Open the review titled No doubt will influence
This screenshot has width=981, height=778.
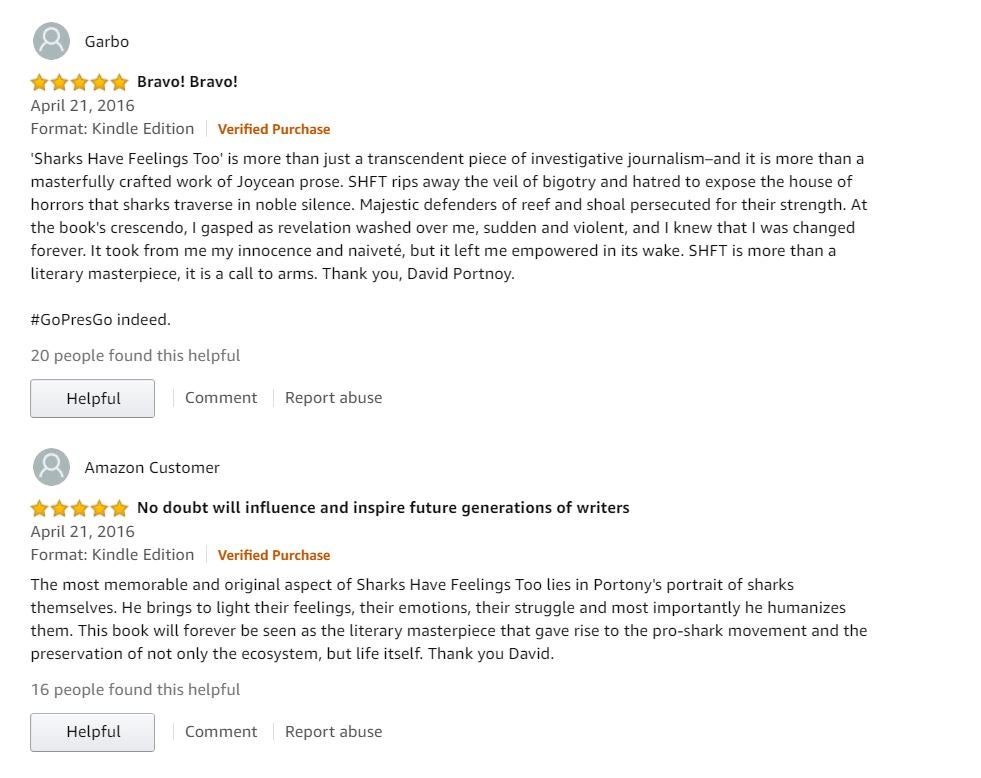point(383,508)
